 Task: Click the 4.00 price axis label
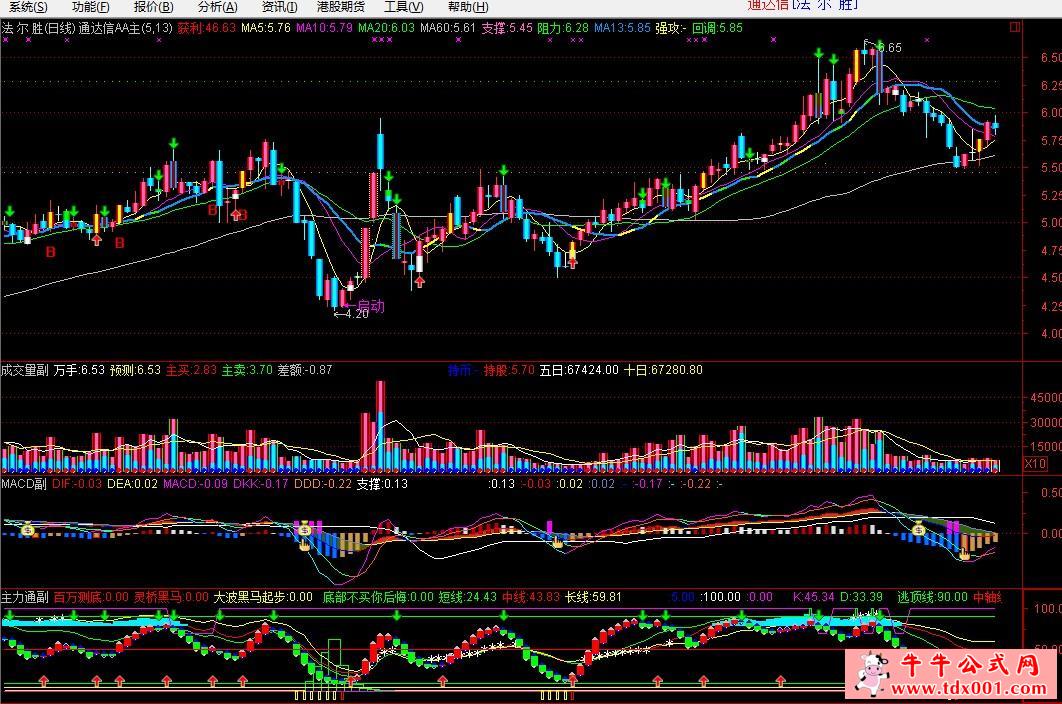1050,333
